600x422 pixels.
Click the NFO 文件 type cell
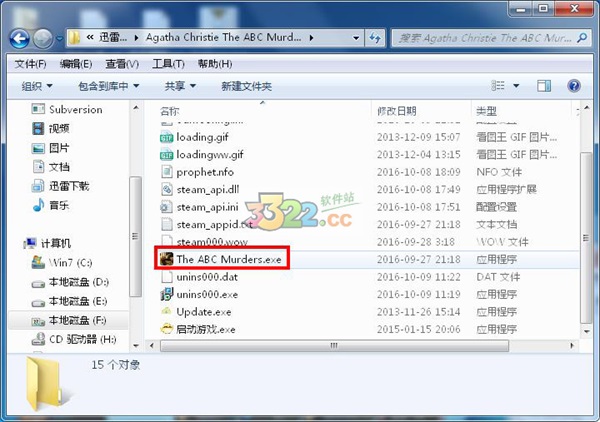point(499,172)
